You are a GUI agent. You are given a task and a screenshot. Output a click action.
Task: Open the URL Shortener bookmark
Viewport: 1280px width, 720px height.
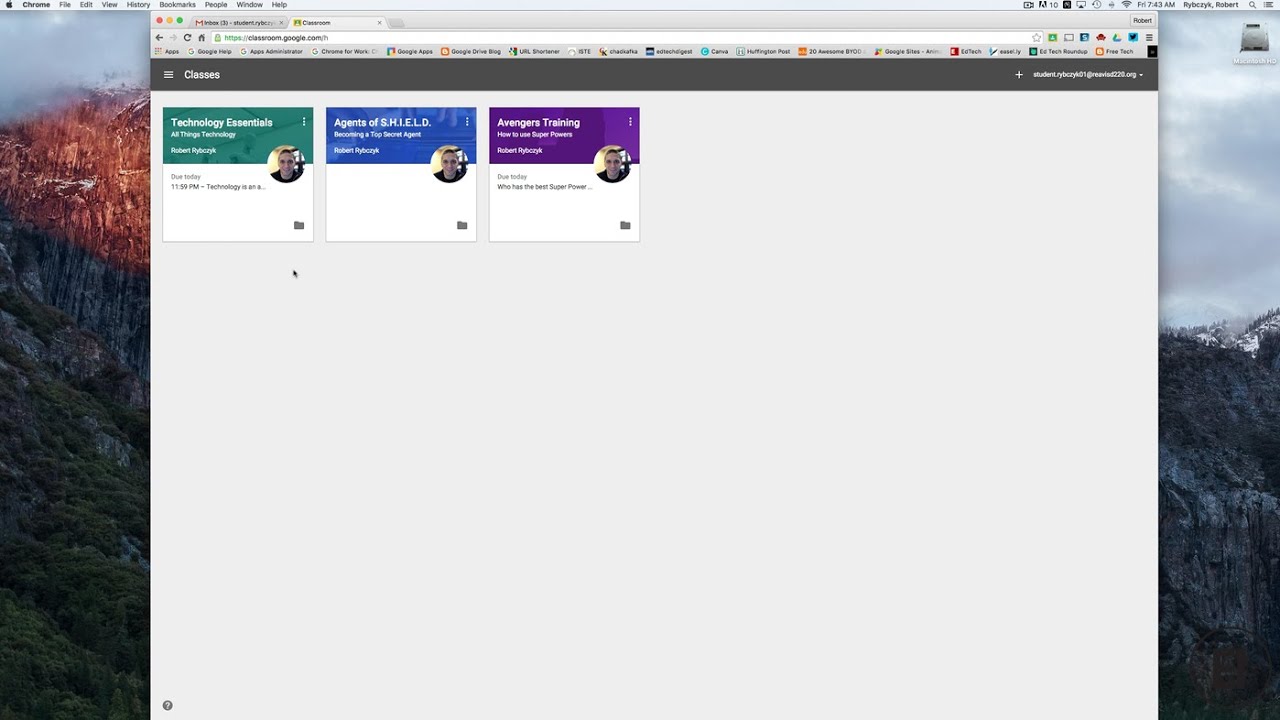pyautogui.click(x=534, y=51)
